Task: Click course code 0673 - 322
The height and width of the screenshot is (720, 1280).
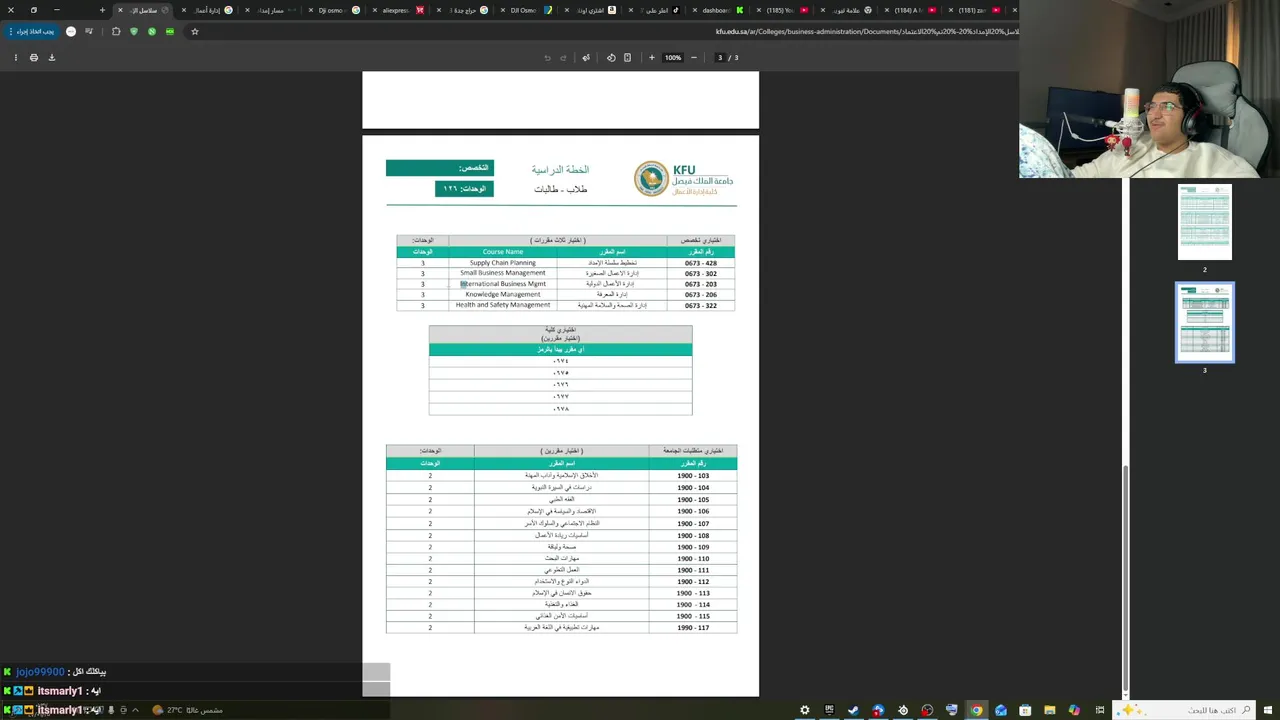Action: [x=700, y=305]
